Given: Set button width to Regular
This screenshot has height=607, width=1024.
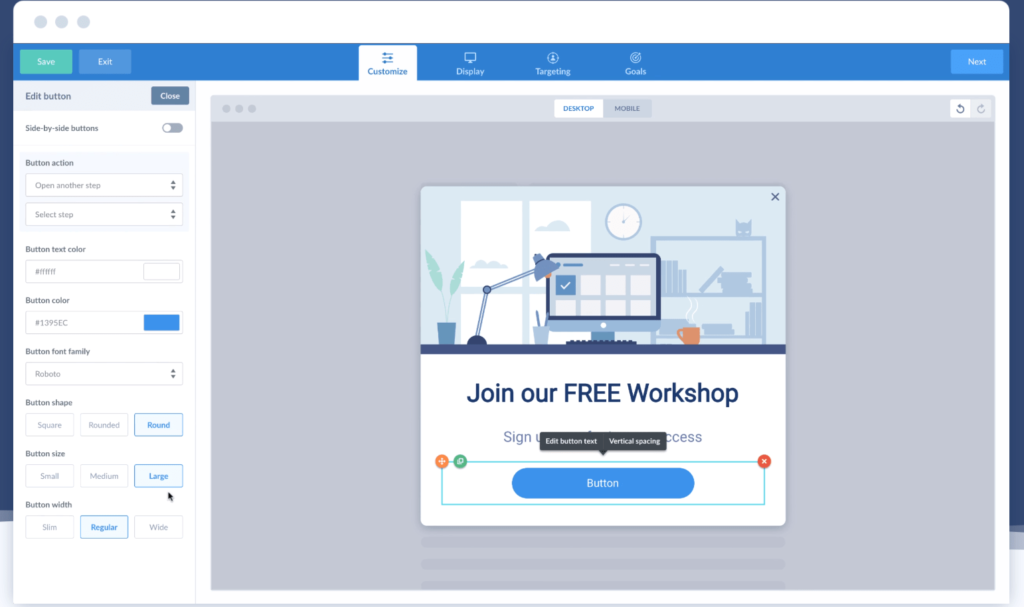Looking at the screenshot, I should (x=104, y=527).
